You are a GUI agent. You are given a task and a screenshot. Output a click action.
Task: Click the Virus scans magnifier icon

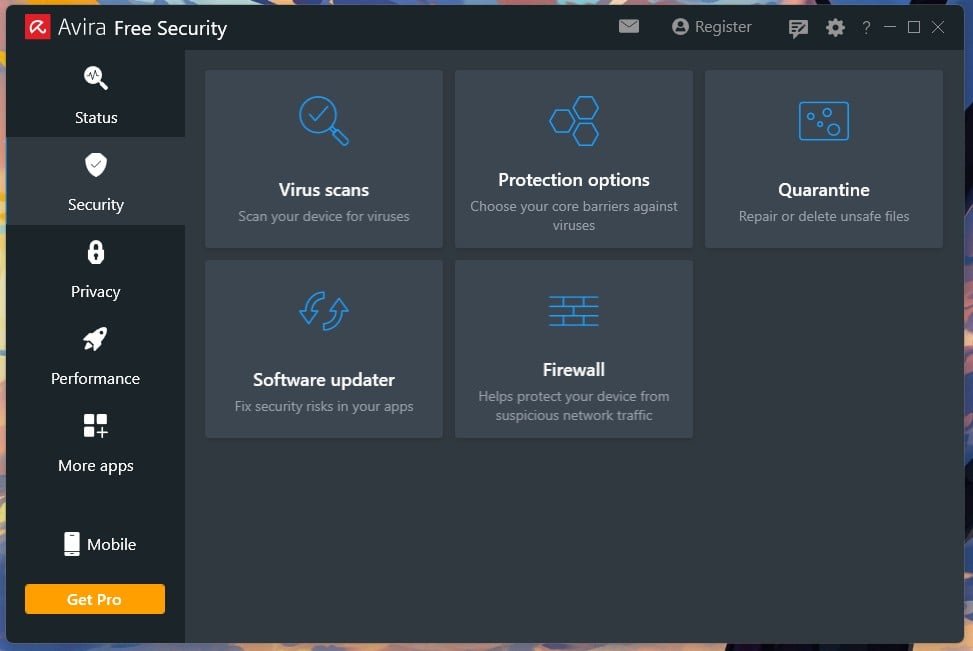point(324,121)
